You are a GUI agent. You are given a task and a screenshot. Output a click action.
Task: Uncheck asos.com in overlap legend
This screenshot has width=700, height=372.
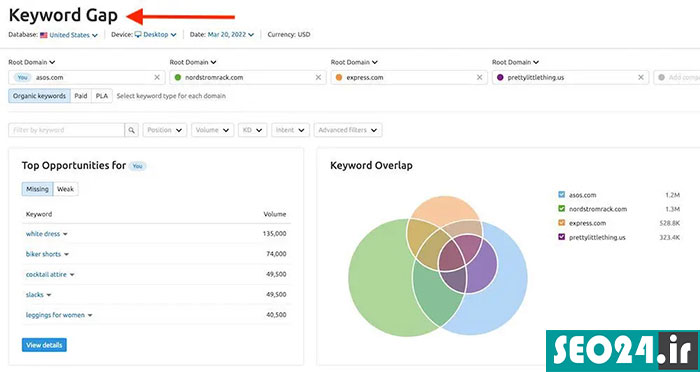coord(562,195)
